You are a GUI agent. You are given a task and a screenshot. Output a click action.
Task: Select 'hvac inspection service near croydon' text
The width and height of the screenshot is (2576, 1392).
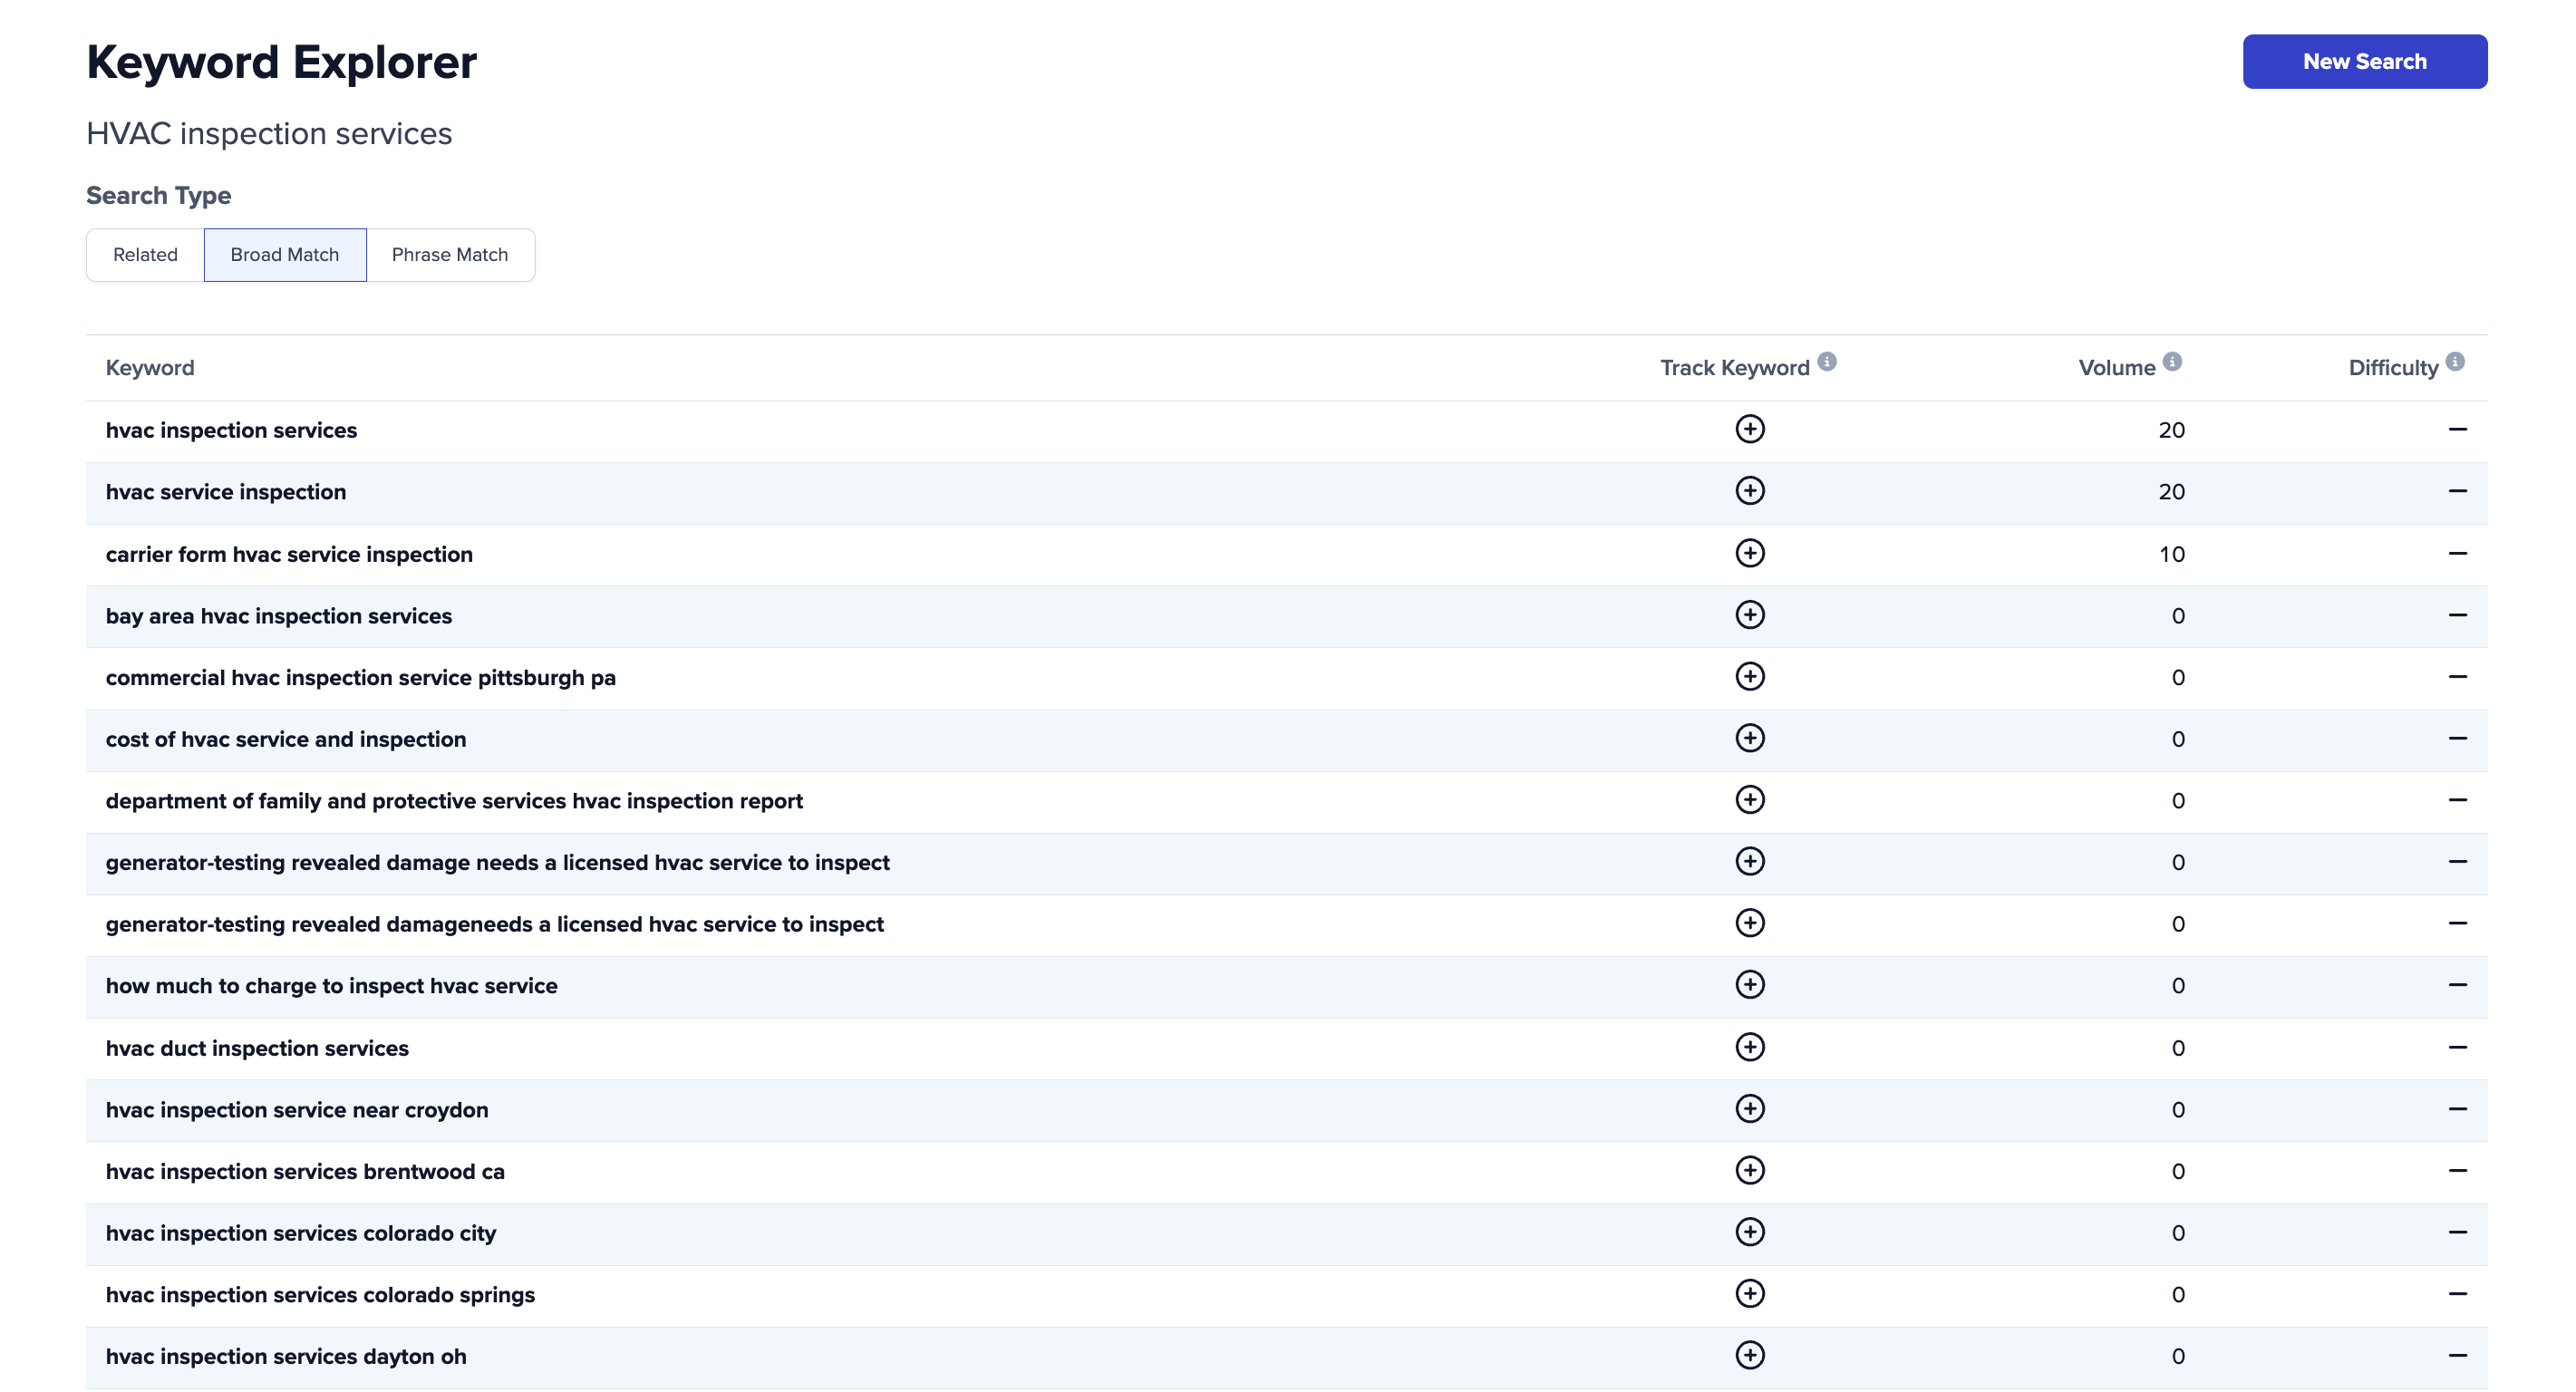pyautogui.click(x=297, y=1110)
